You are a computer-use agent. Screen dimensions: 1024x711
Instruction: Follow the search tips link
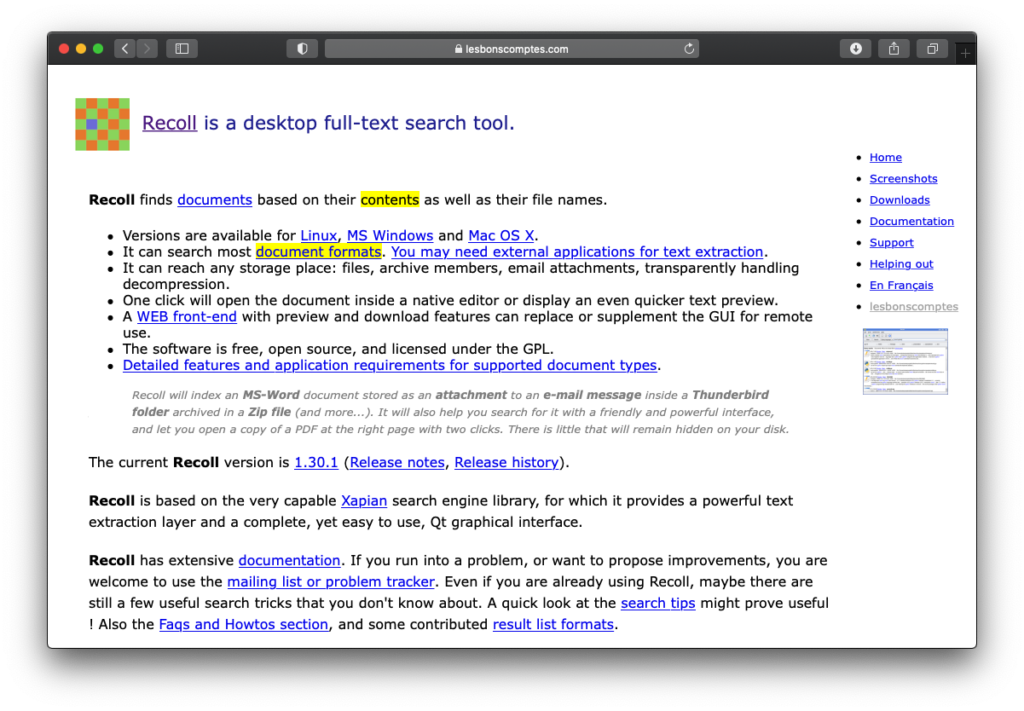pos(658,603)
